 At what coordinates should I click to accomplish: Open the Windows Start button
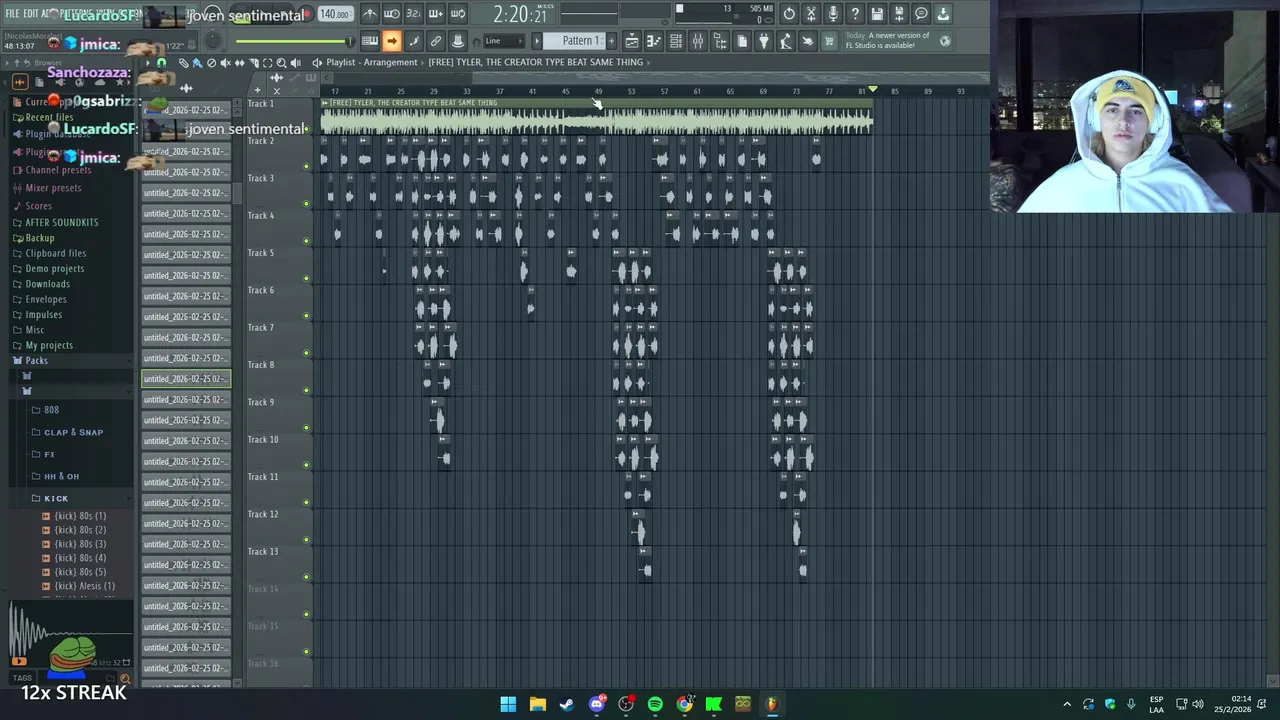point(508,704)
